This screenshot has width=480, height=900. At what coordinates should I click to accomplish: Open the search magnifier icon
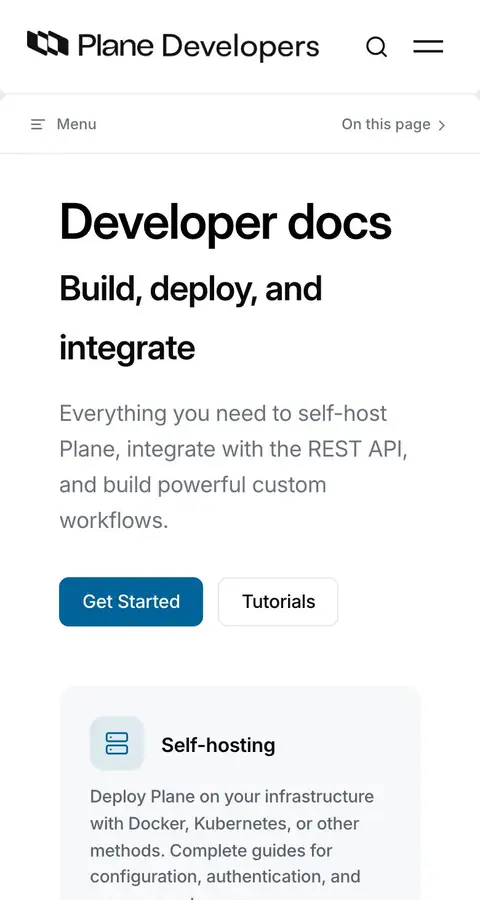point(377,46)
